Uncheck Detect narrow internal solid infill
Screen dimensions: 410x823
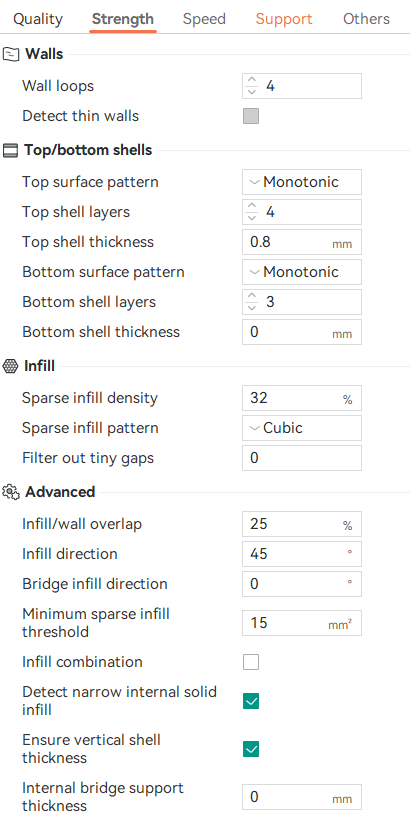pos(251,701)
